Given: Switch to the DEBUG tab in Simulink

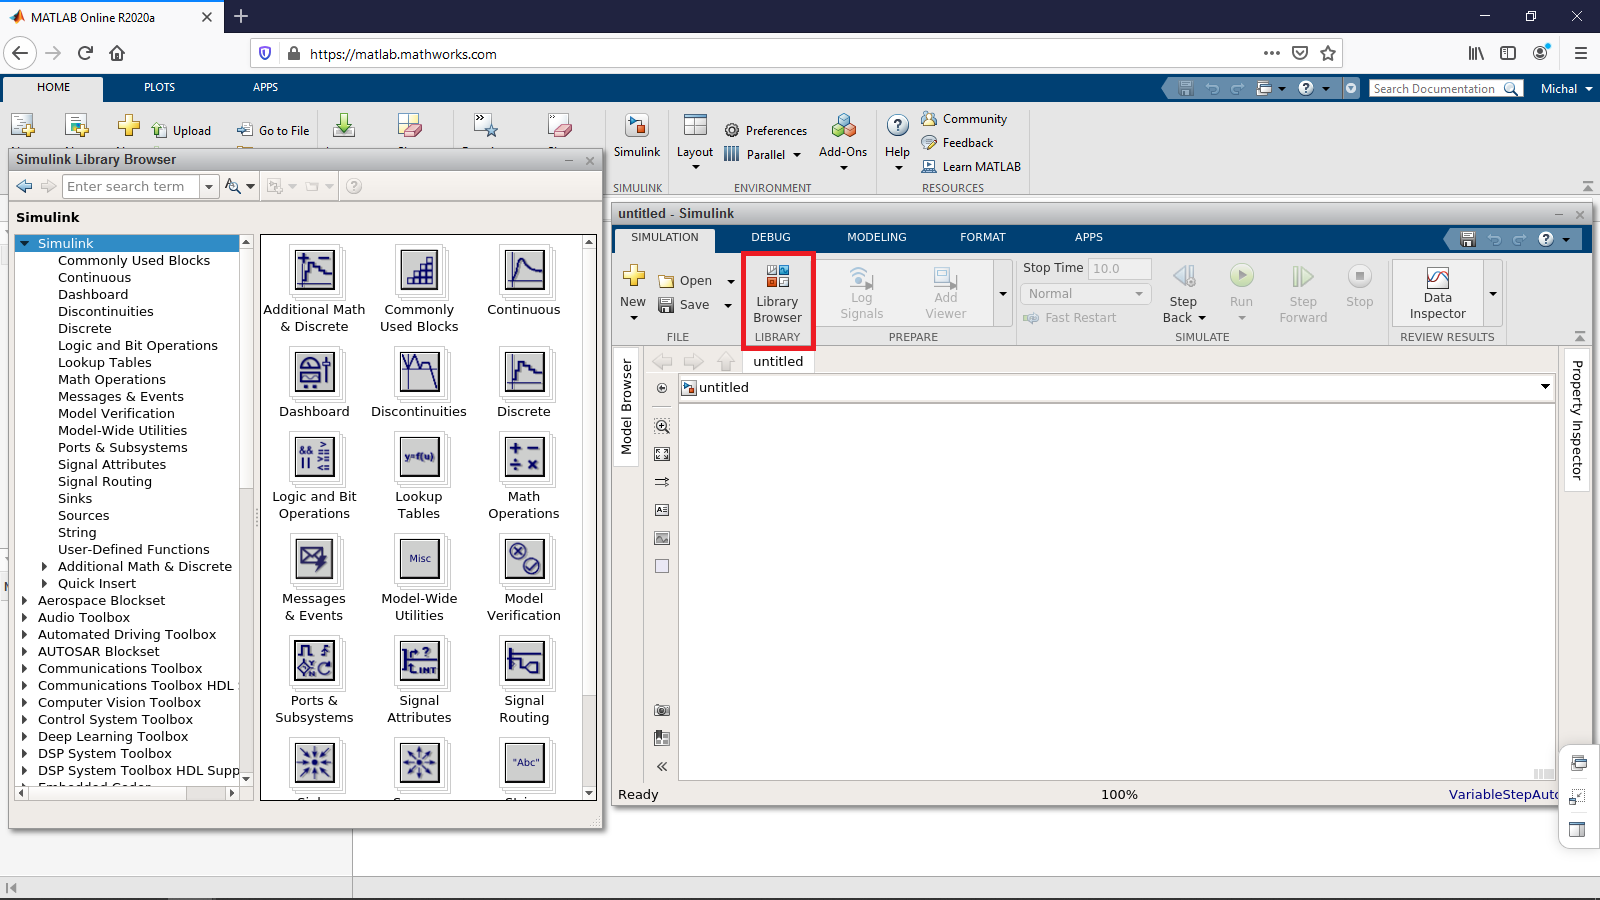Looking at the screenshot, I should point(771,238).
